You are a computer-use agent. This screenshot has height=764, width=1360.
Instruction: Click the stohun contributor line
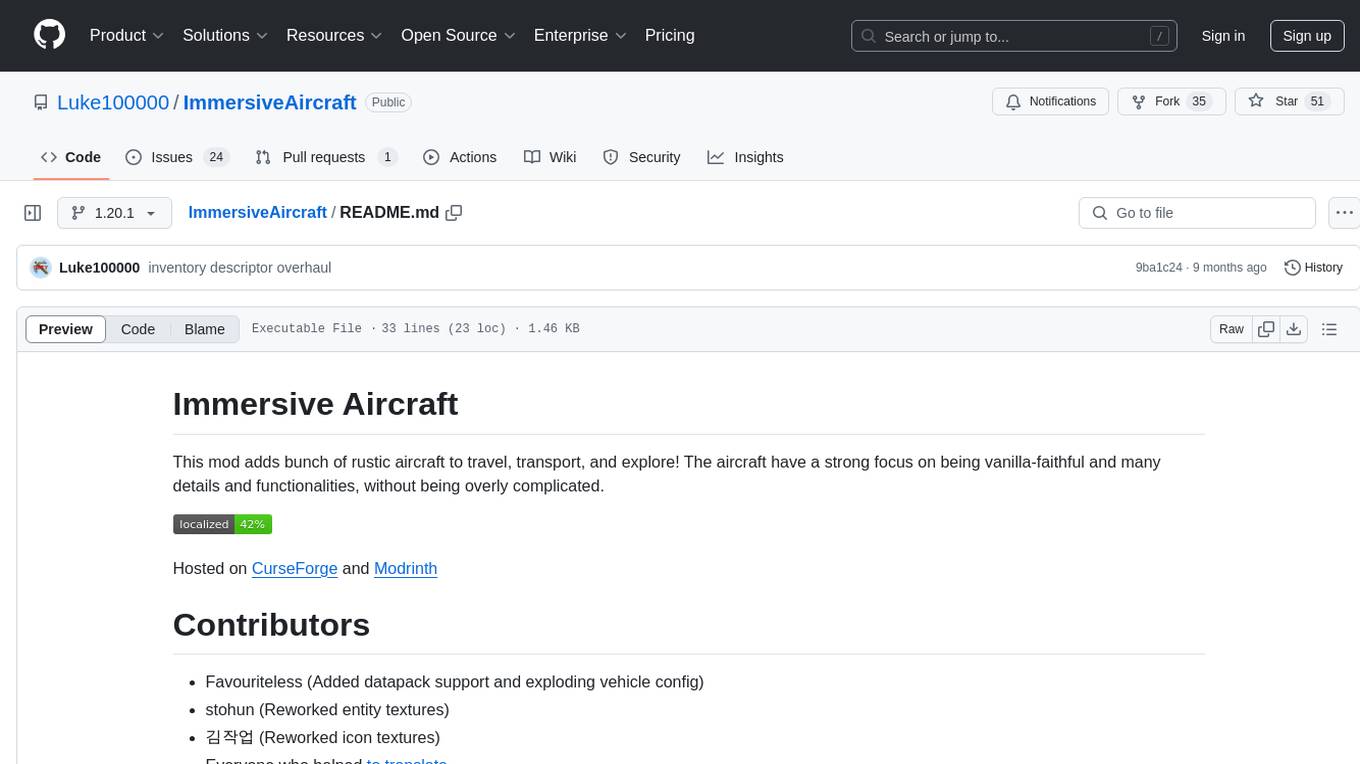(327, 710)
